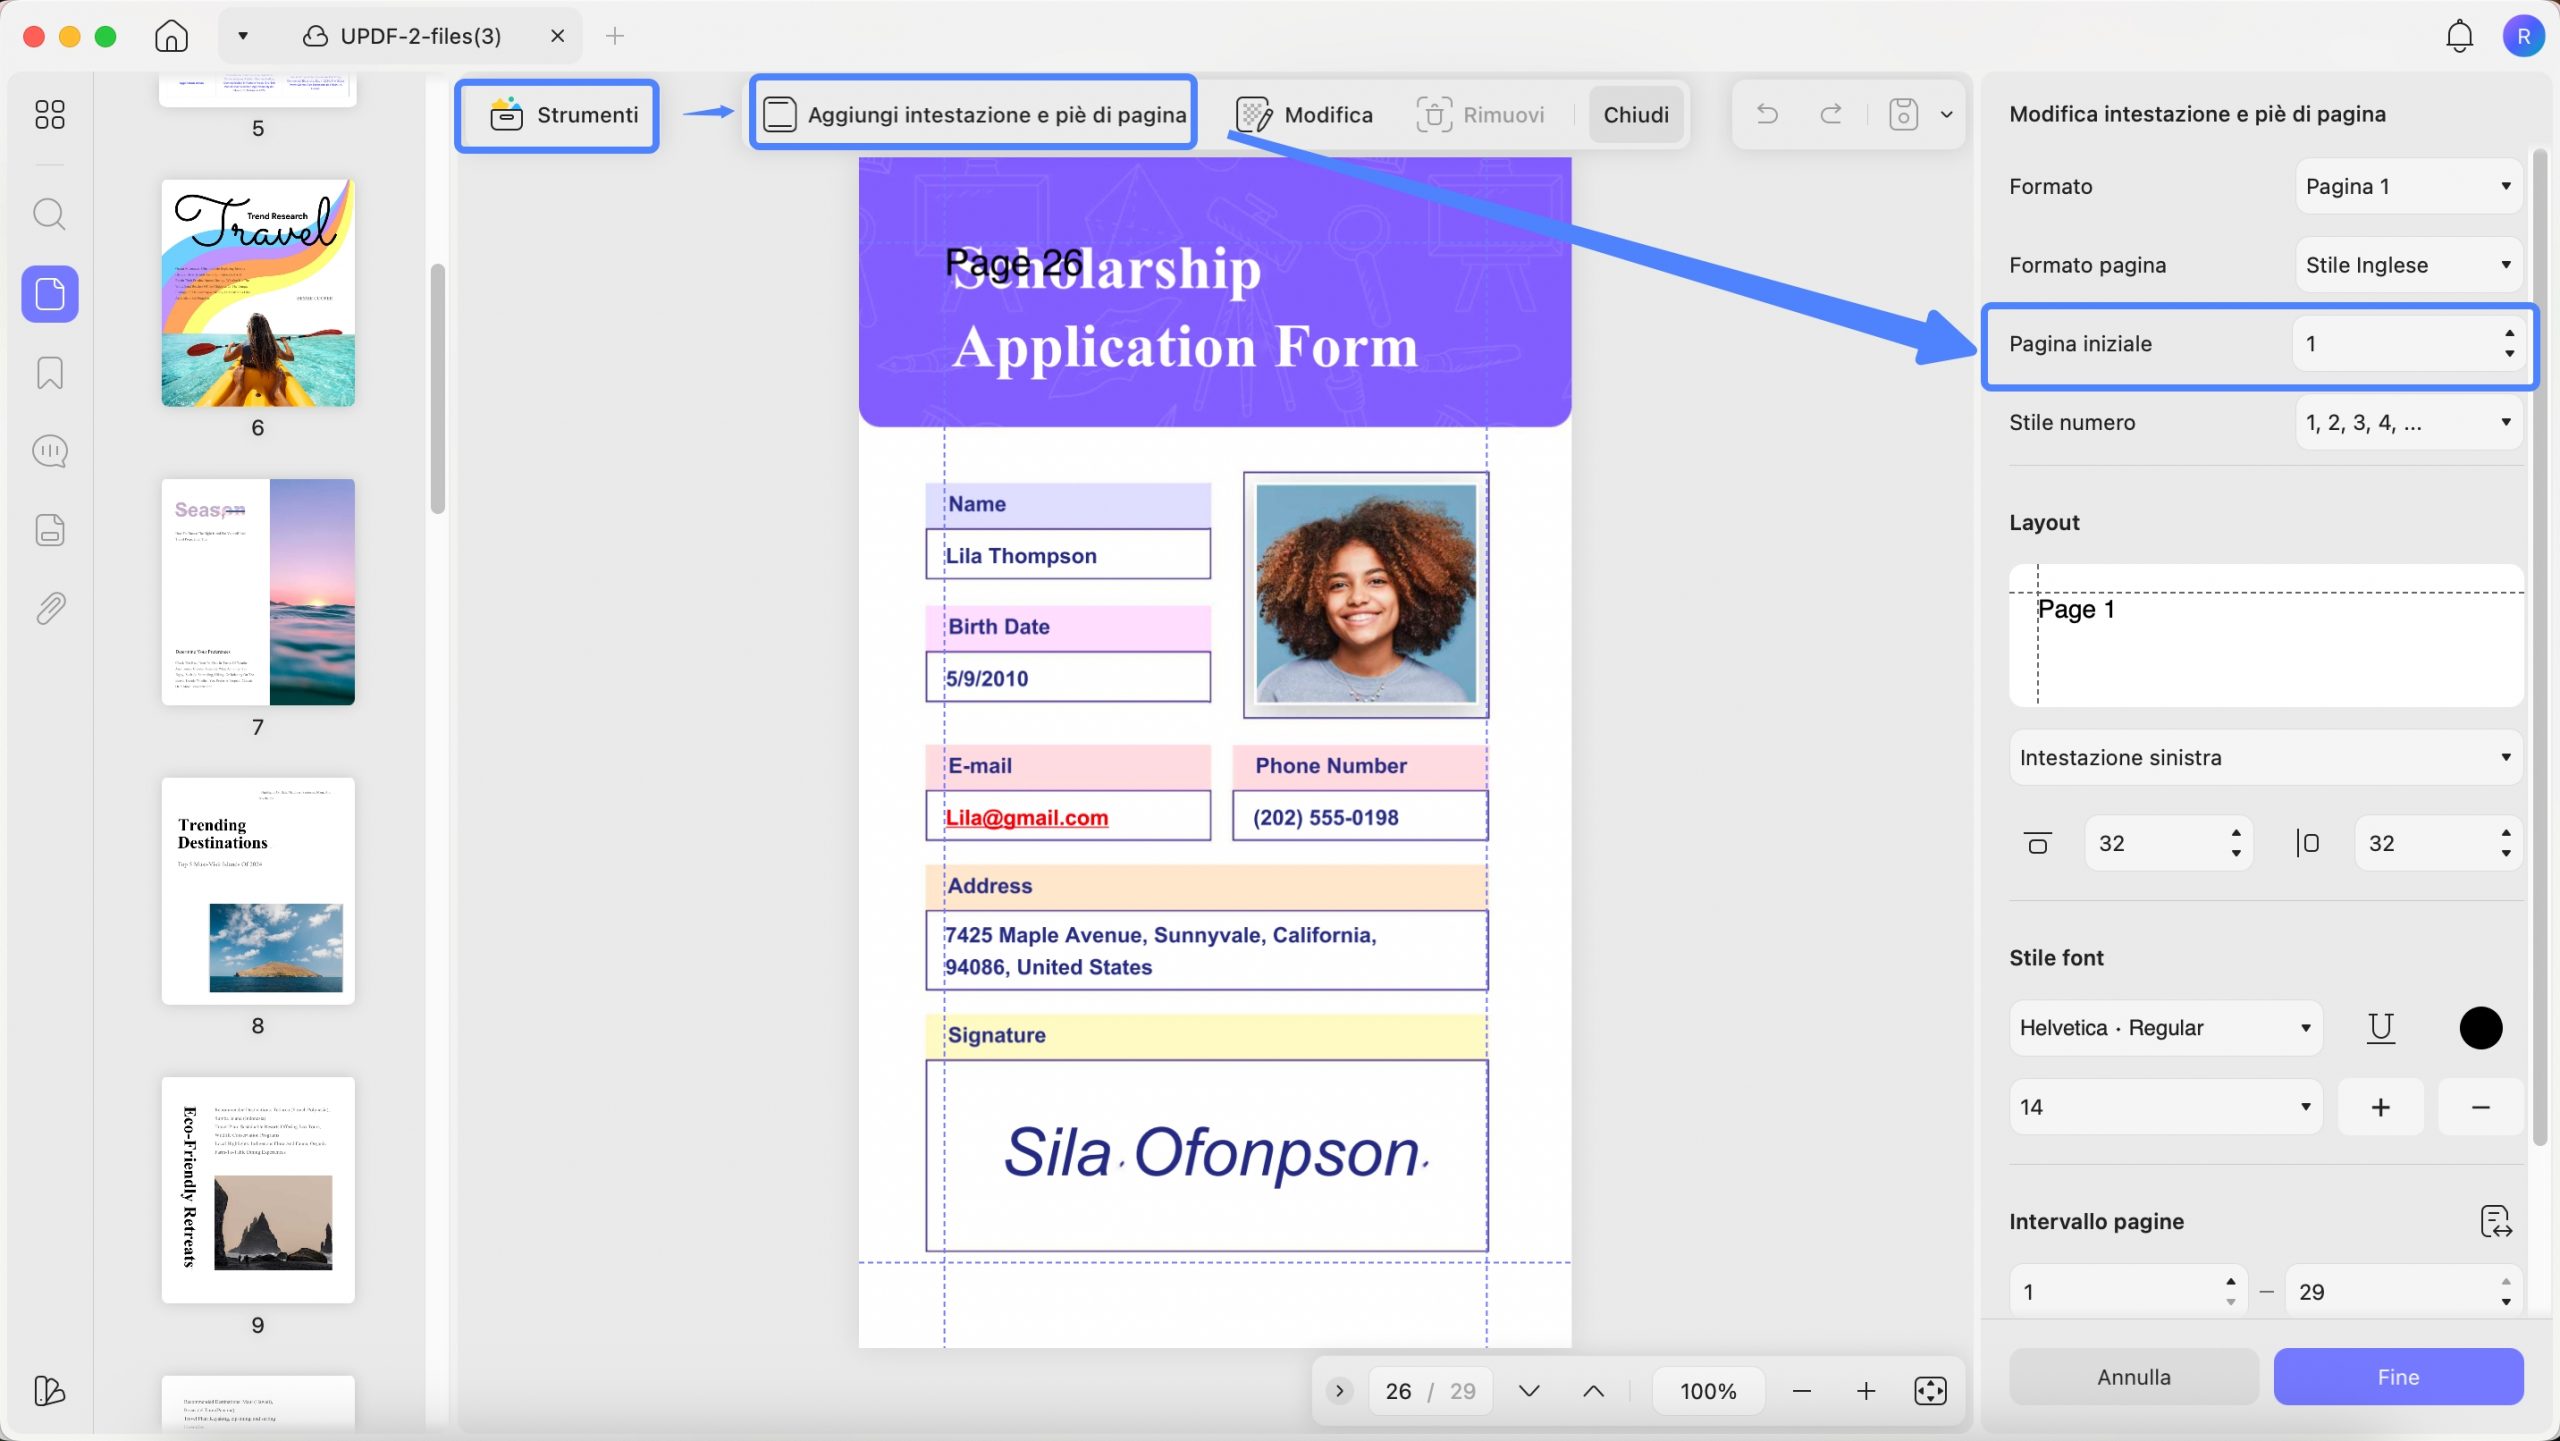Viewport: 2560px width, 1441px height.
Task: Open the user profile avatar R
Action: (2523, 36)
